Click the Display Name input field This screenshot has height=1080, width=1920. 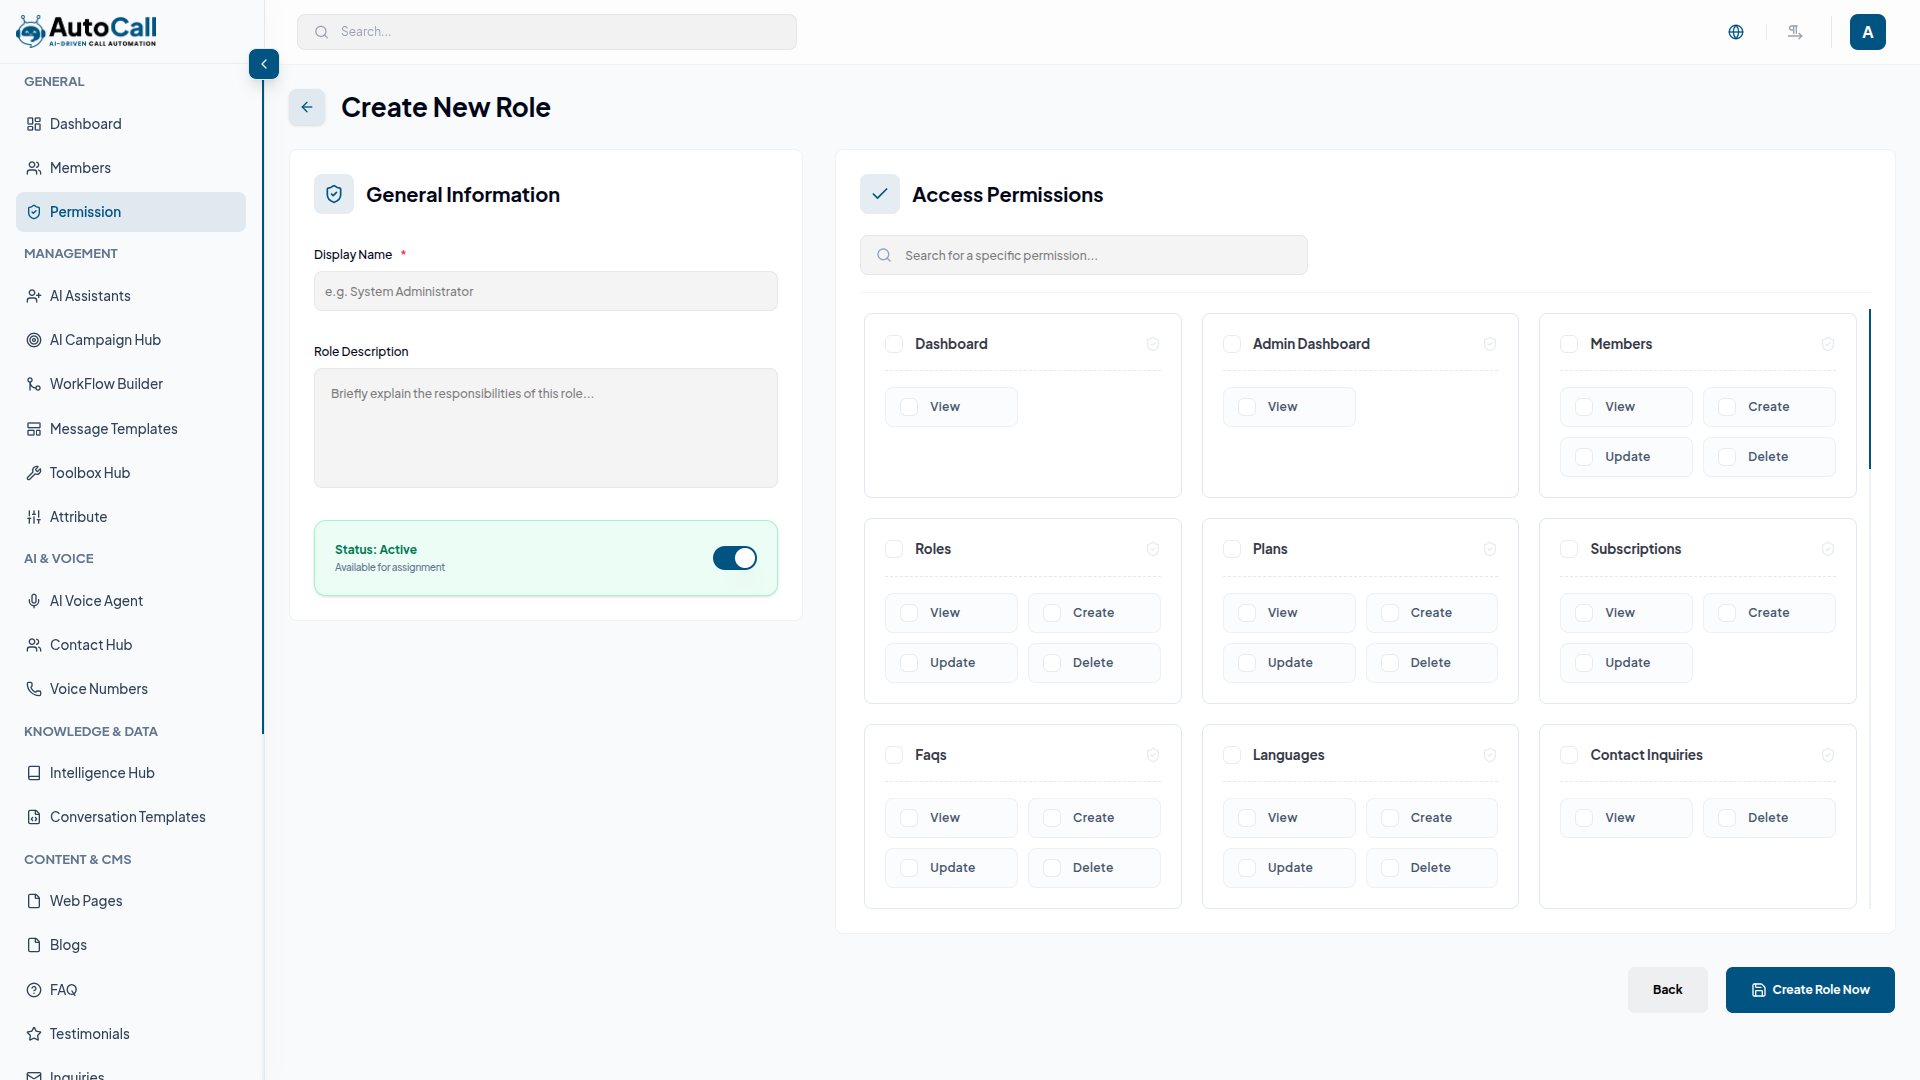coord(546,291)
